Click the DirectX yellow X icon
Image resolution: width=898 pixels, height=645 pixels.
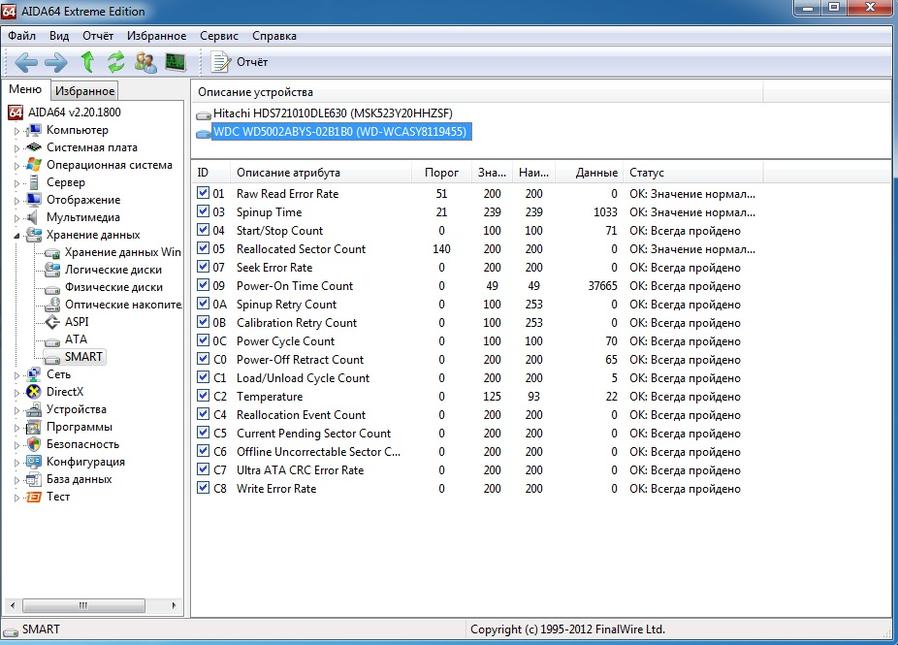(34, 392)
